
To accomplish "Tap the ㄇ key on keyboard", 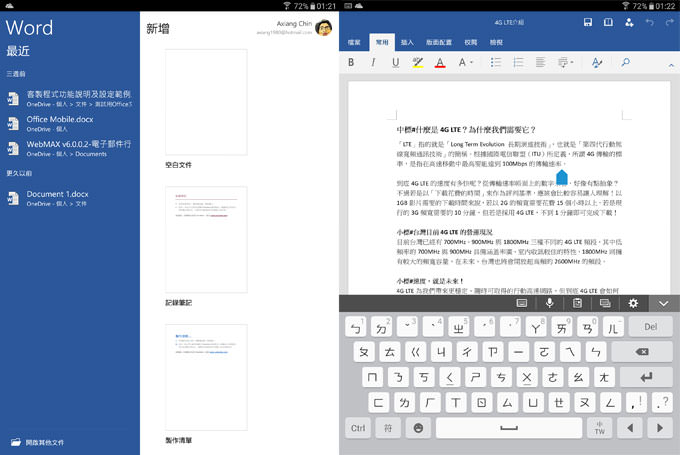I will point(373,377).
